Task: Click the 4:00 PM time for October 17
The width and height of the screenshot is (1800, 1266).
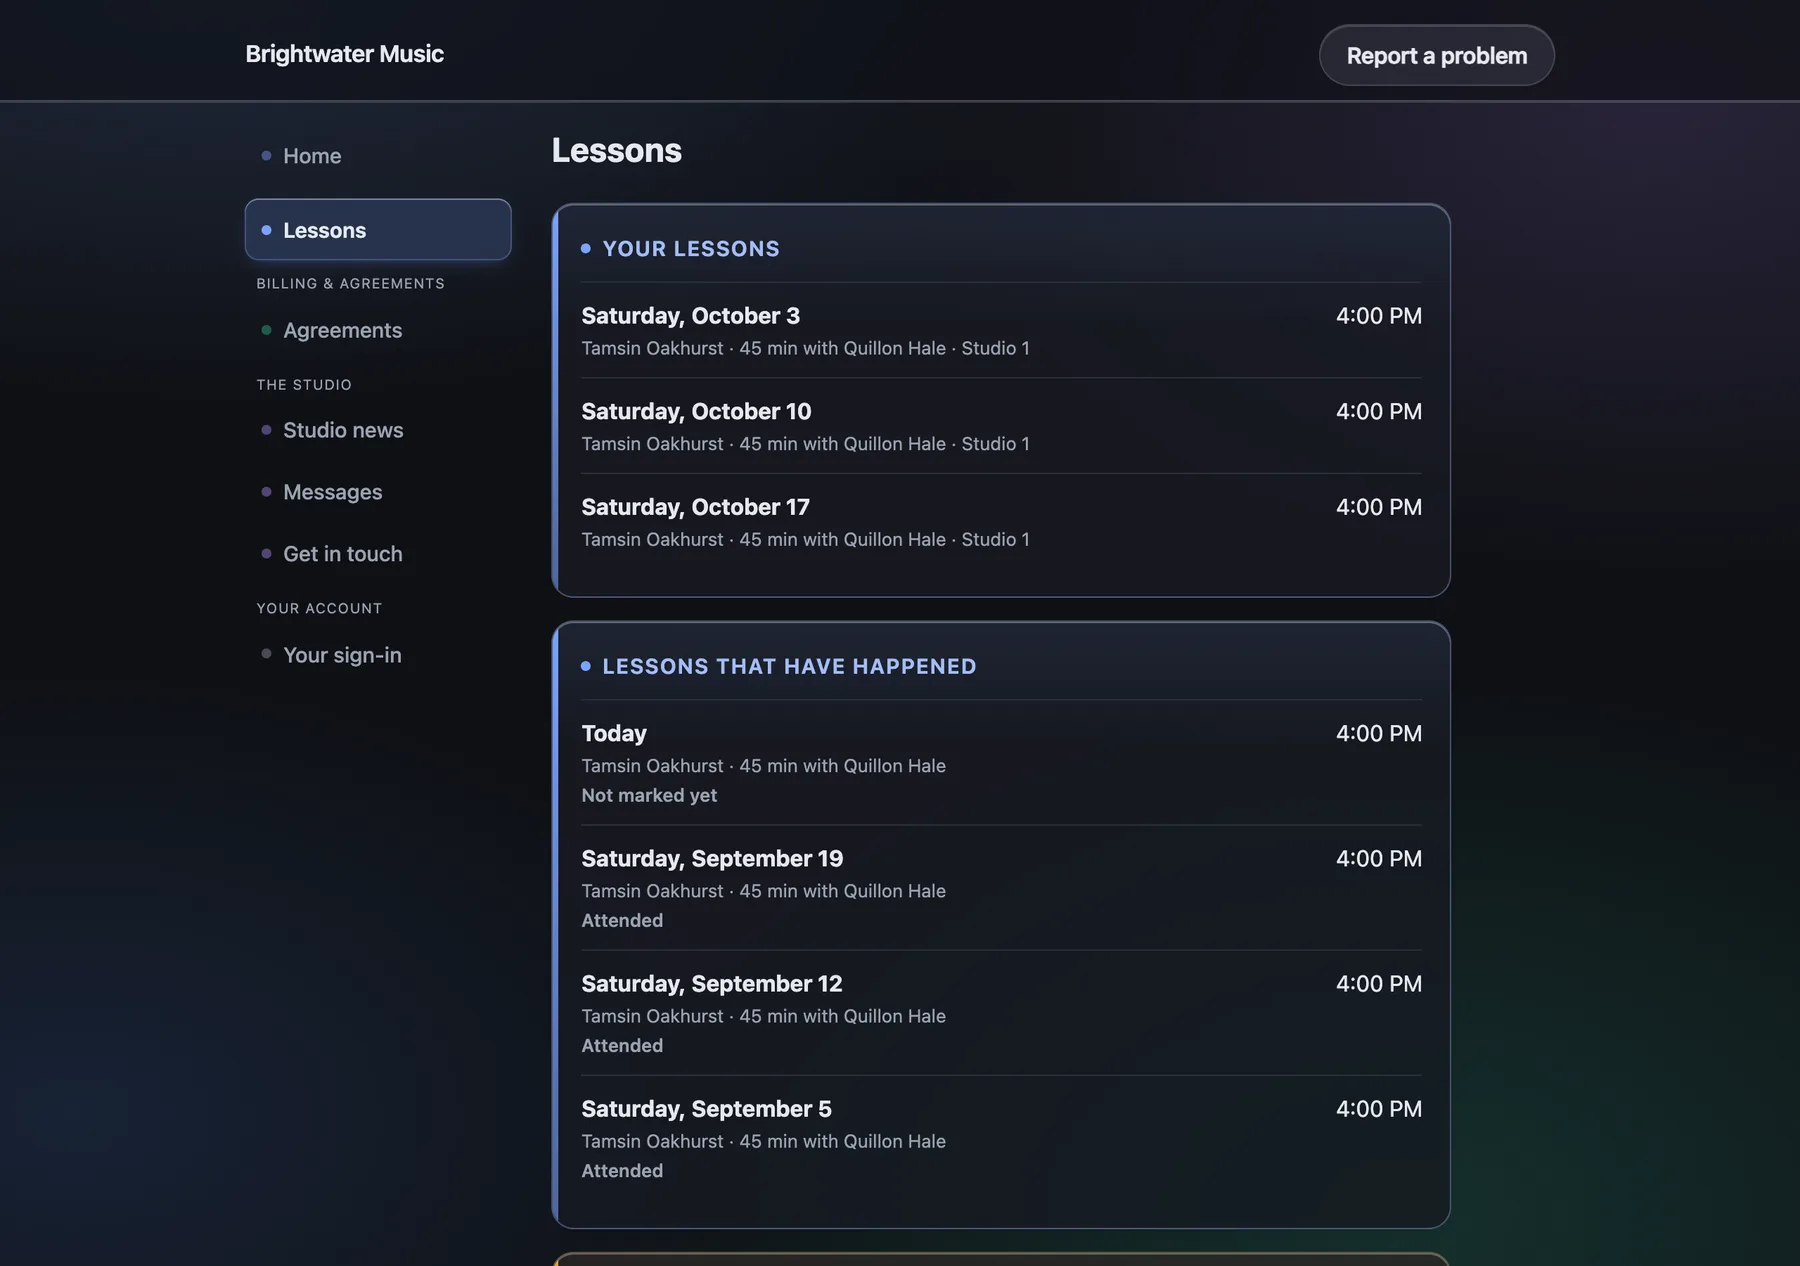Action: (1378, 507)
